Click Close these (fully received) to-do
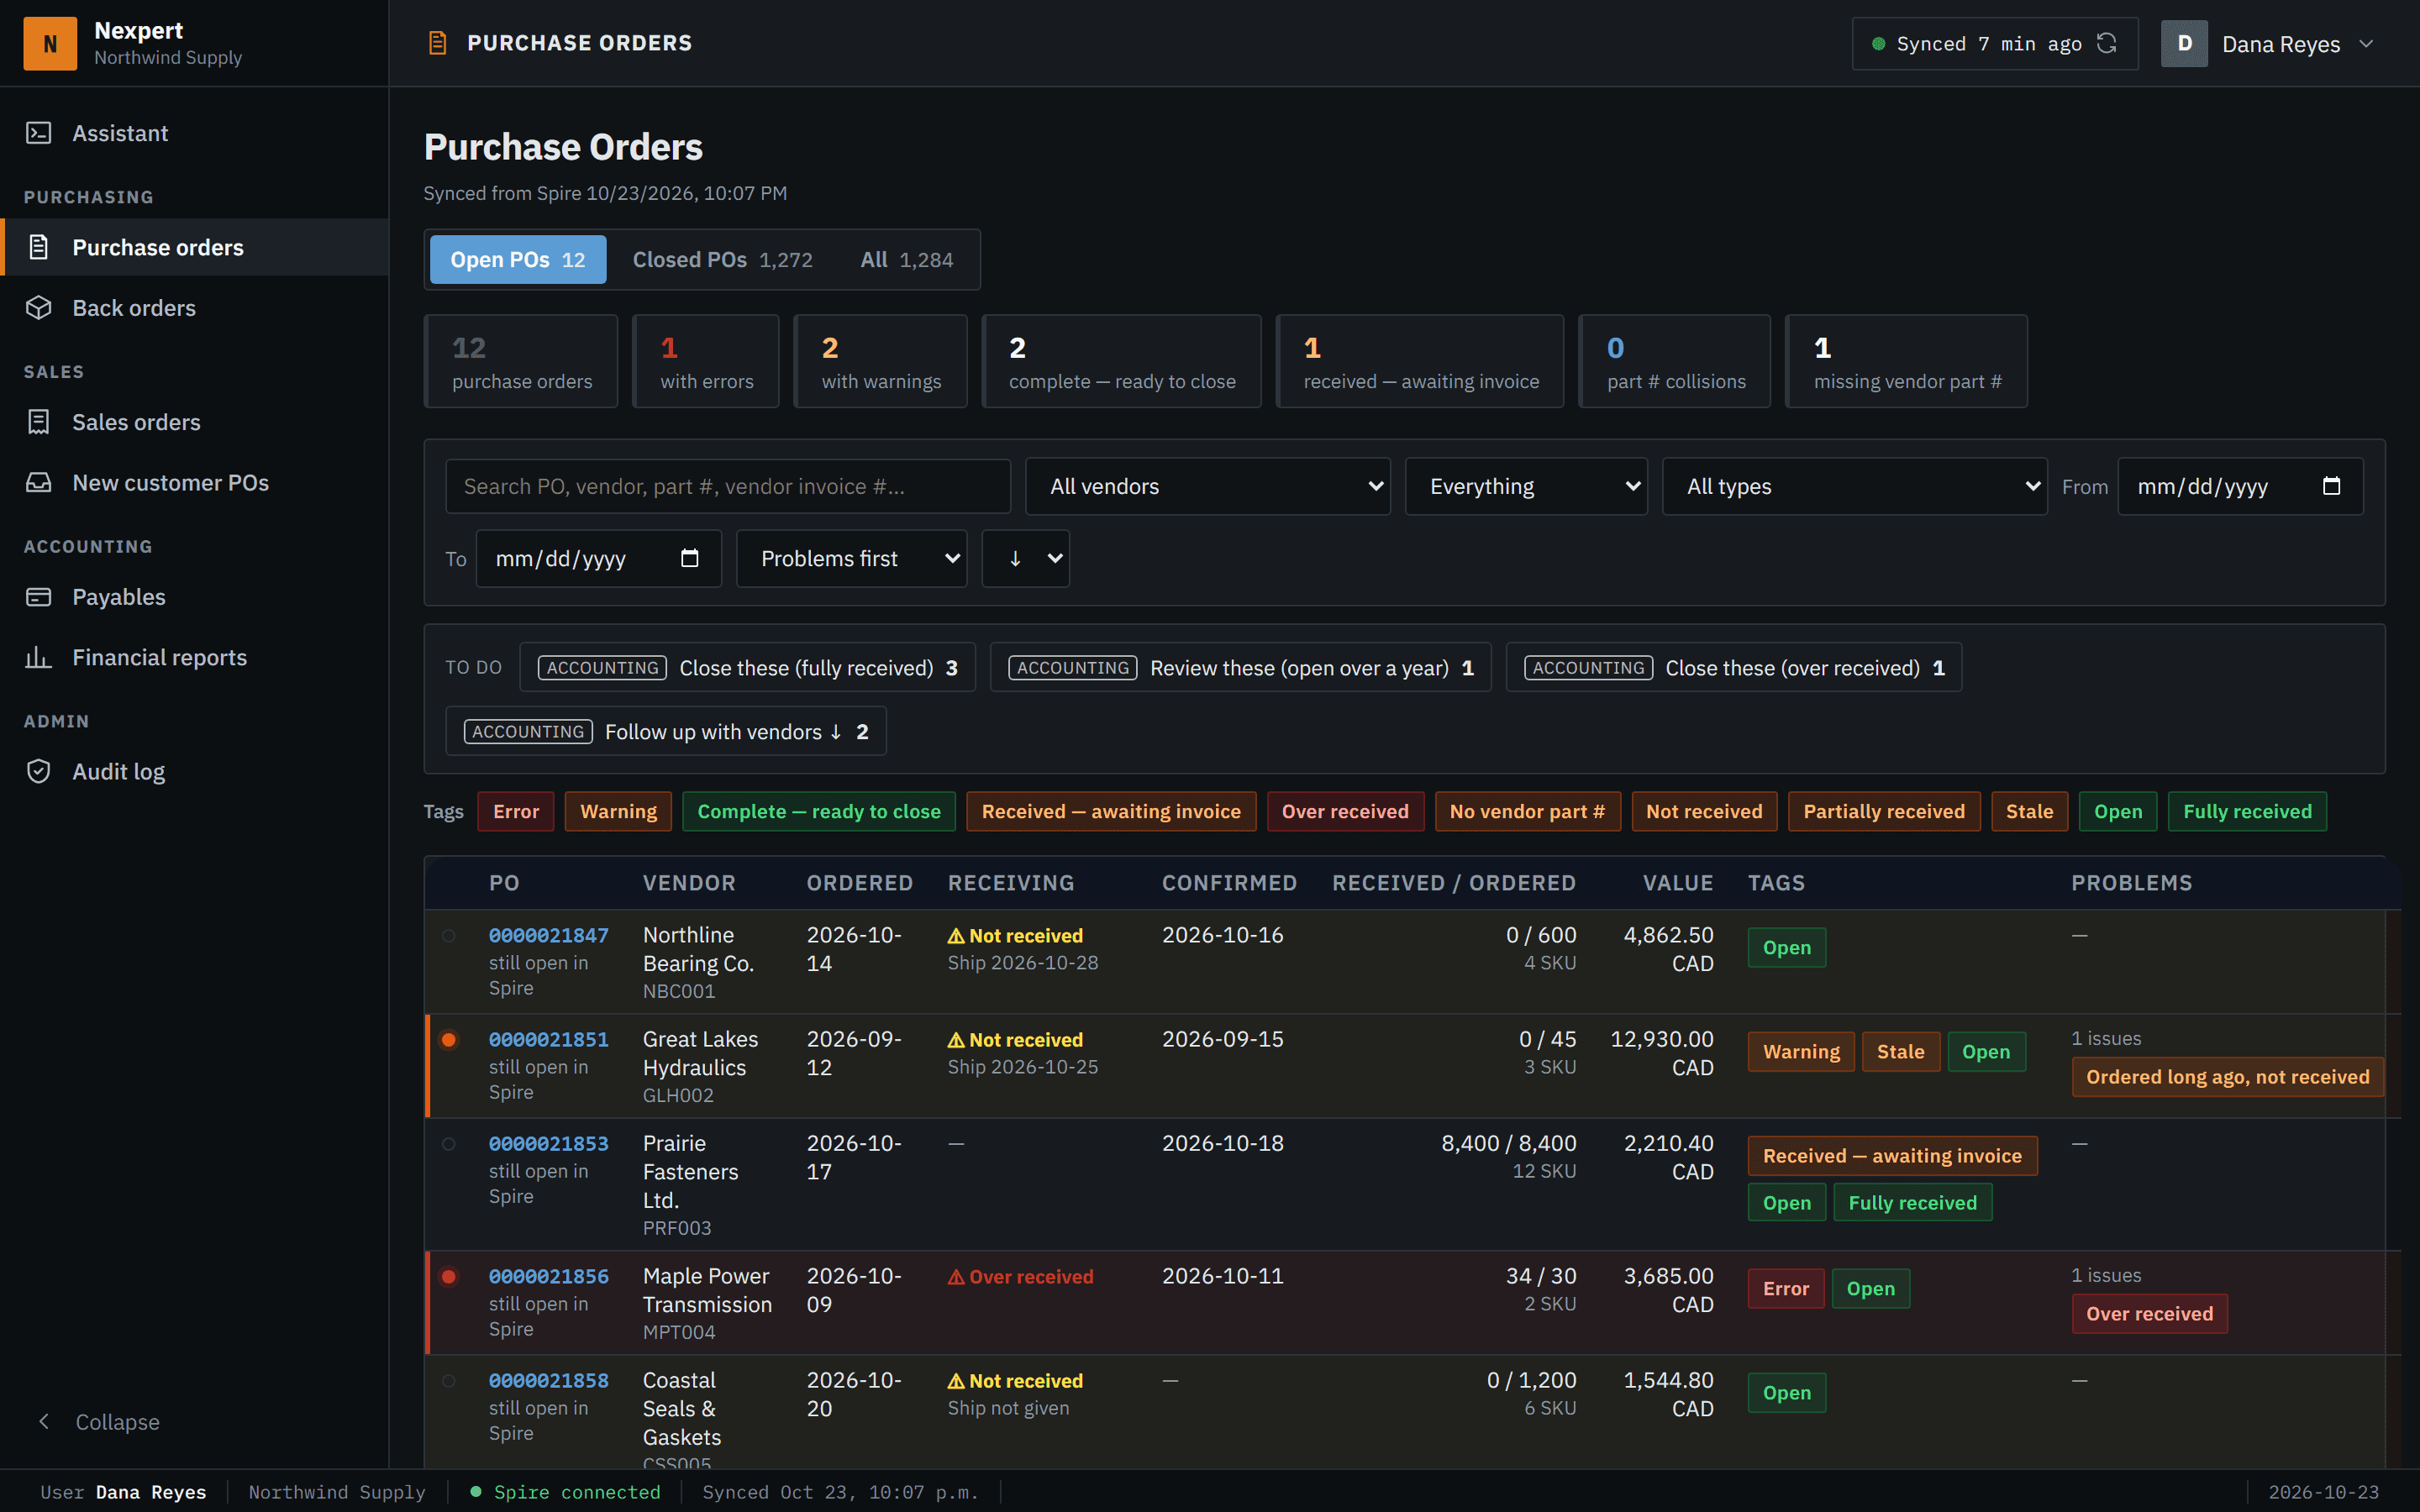The height and width of the screenshot is (1512, 2420). [748, 667]
